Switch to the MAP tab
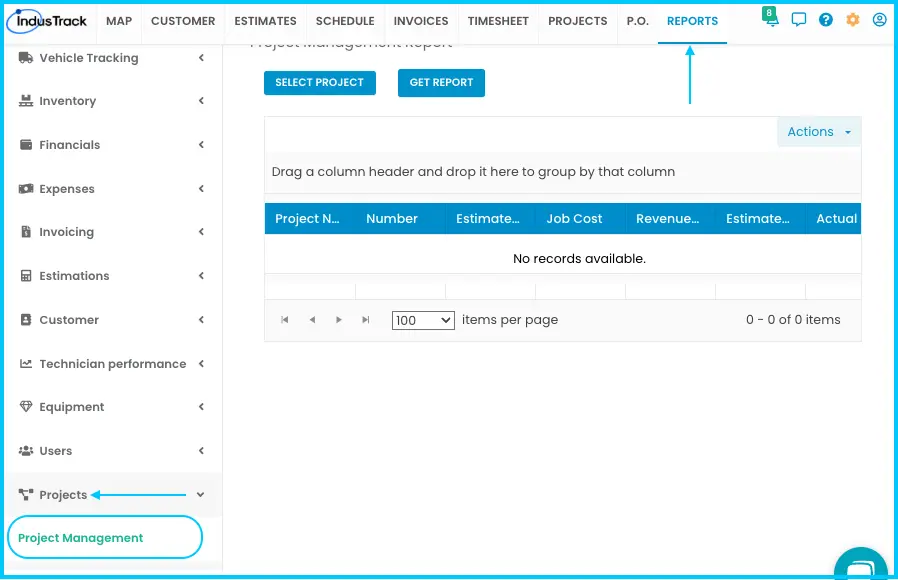Viewport: 898px width, 580px height. (119, 21)
